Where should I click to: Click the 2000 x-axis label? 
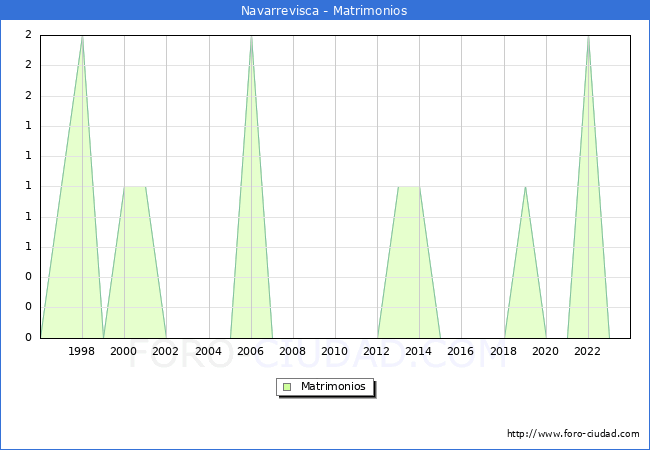[x=124, y=351]
